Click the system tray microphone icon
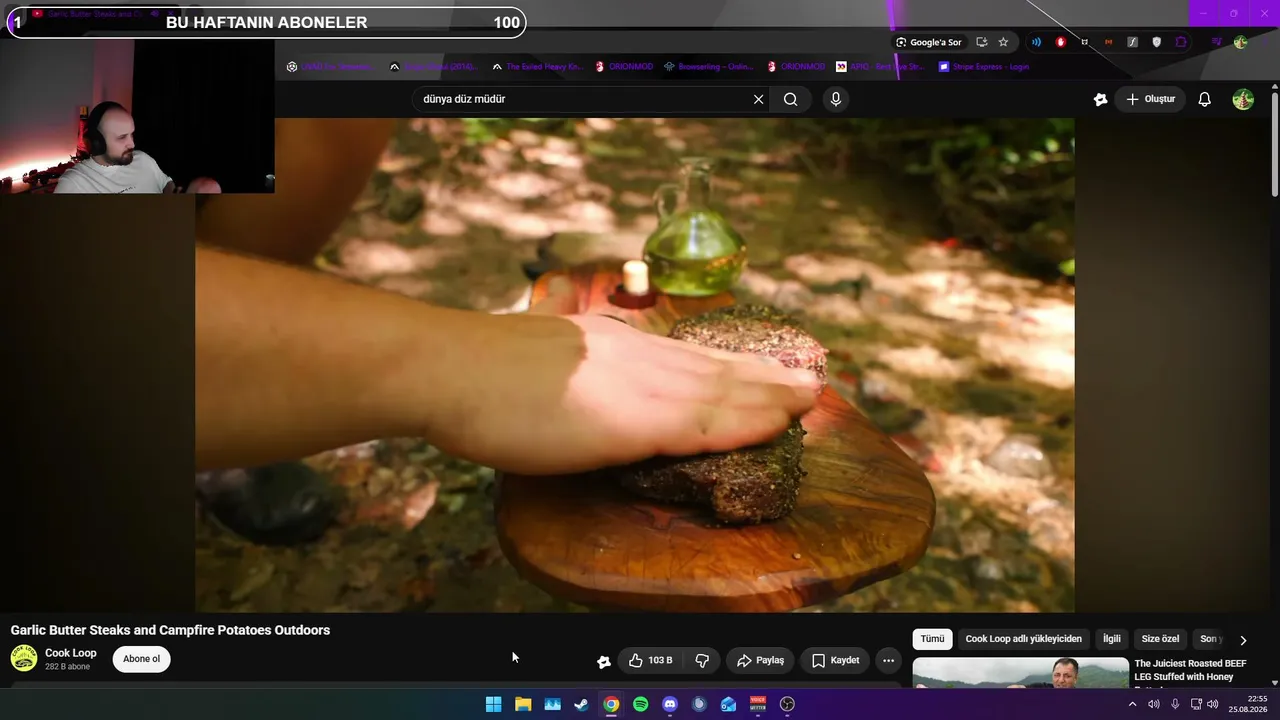Image resolution: width=1280 pixels, height=720 pixels. [x=1175, y=704]
